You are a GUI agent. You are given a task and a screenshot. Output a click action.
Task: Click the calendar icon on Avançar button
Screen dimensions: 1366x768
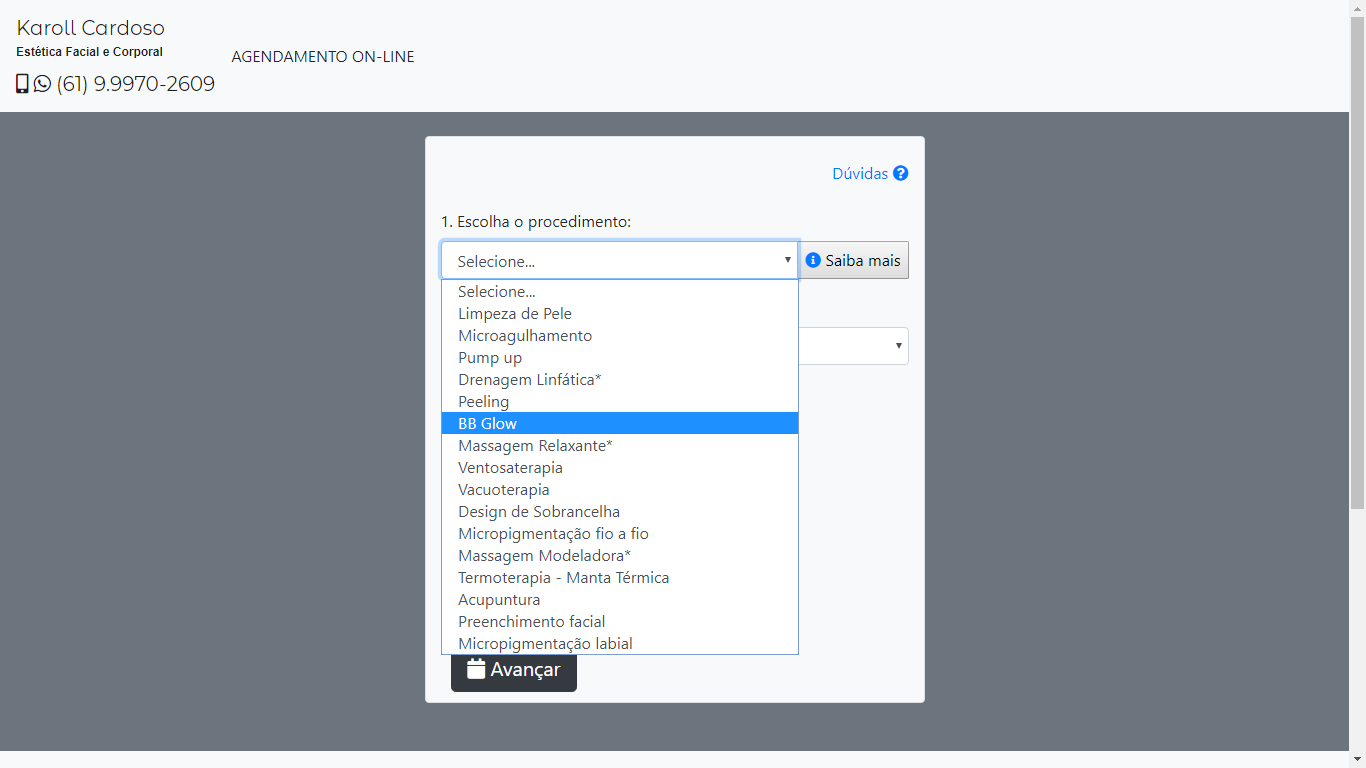click(476, 669)
